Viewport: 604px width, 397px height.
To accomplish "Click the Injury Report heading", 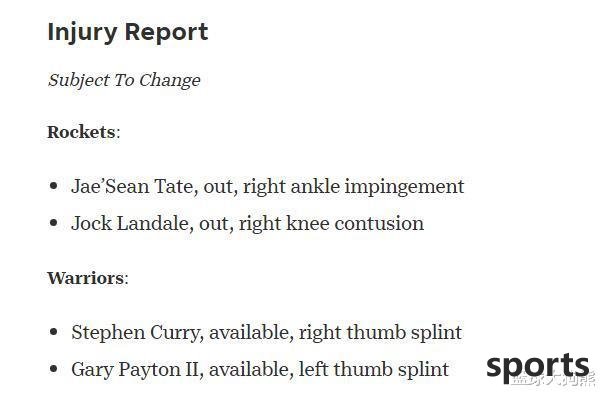I will (x=128, y=32).
